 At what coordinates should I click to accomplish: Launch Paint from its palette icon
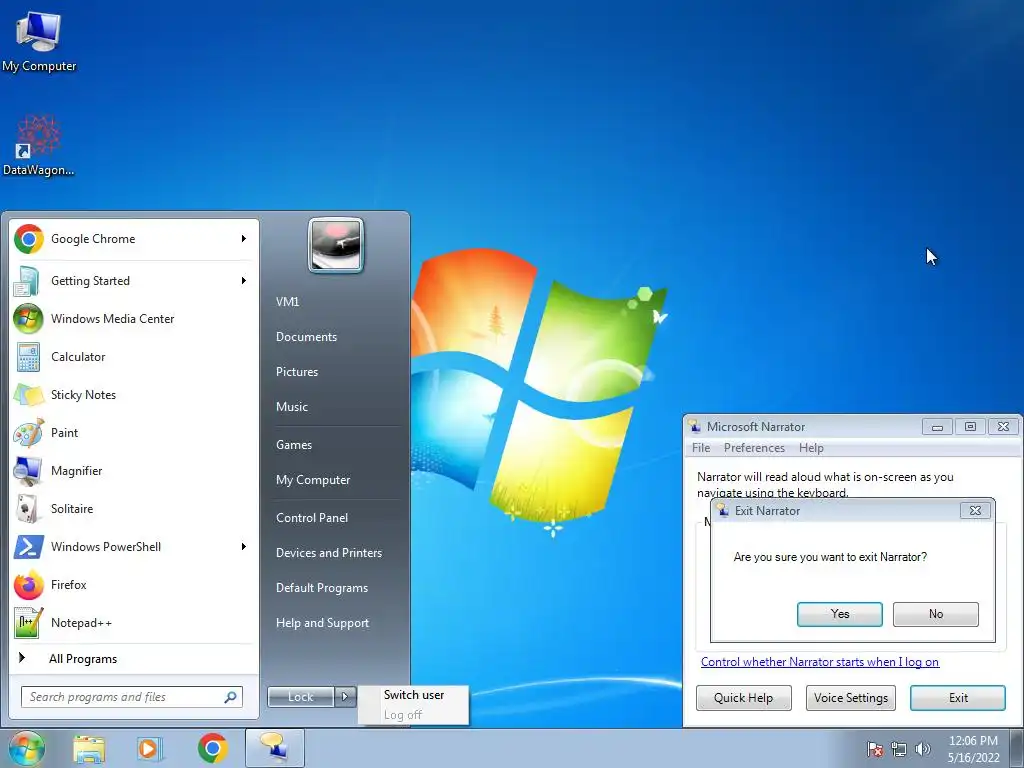point(29,432)
